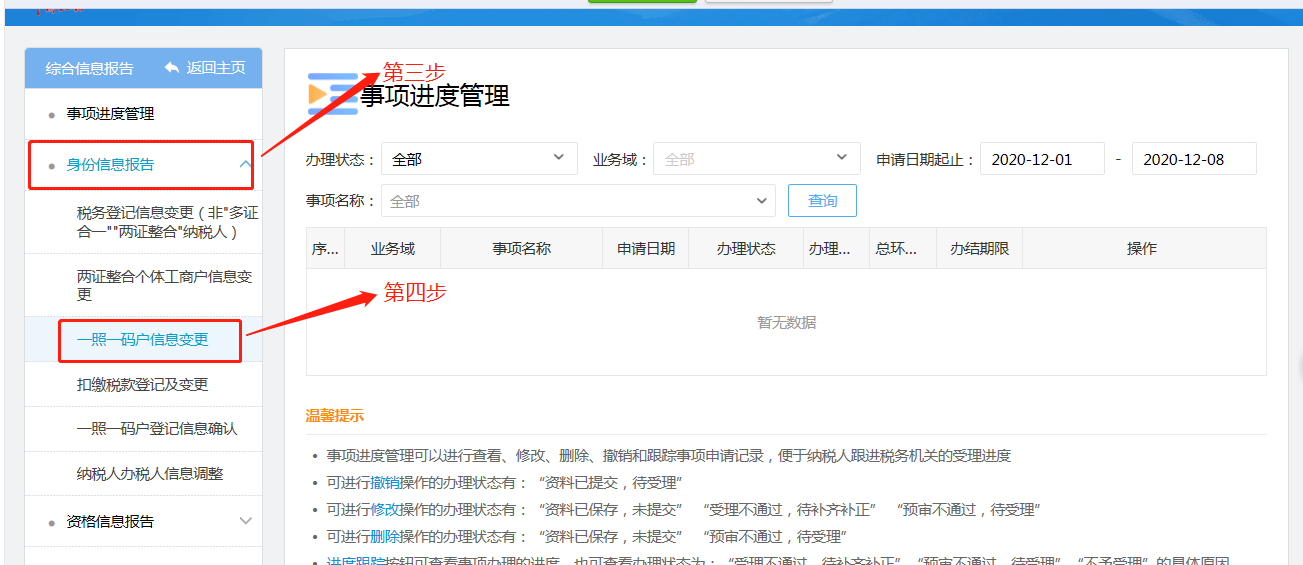
Task: Click the 申请日期 column header
Action: 645,249
